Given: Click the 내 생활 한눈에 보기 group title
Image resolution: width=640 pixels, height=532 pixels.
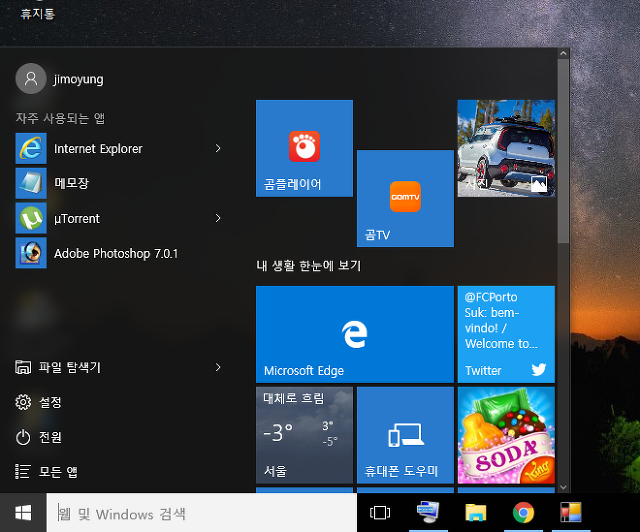Looking at the screenshot, I should pos(309,266).
